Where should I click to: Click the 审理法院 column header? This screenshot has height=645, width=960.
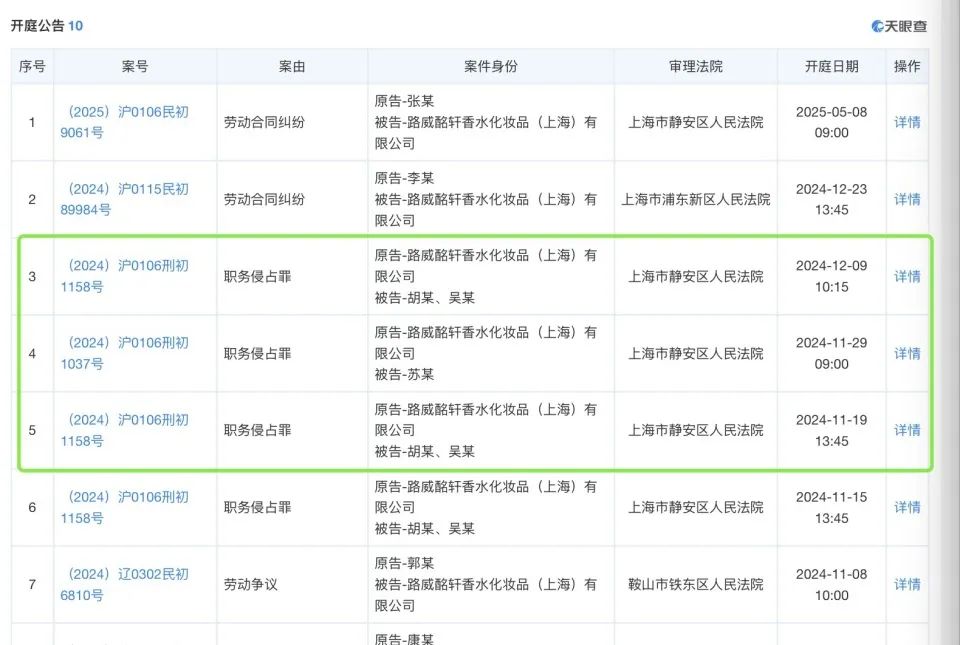tap(695, 66)
